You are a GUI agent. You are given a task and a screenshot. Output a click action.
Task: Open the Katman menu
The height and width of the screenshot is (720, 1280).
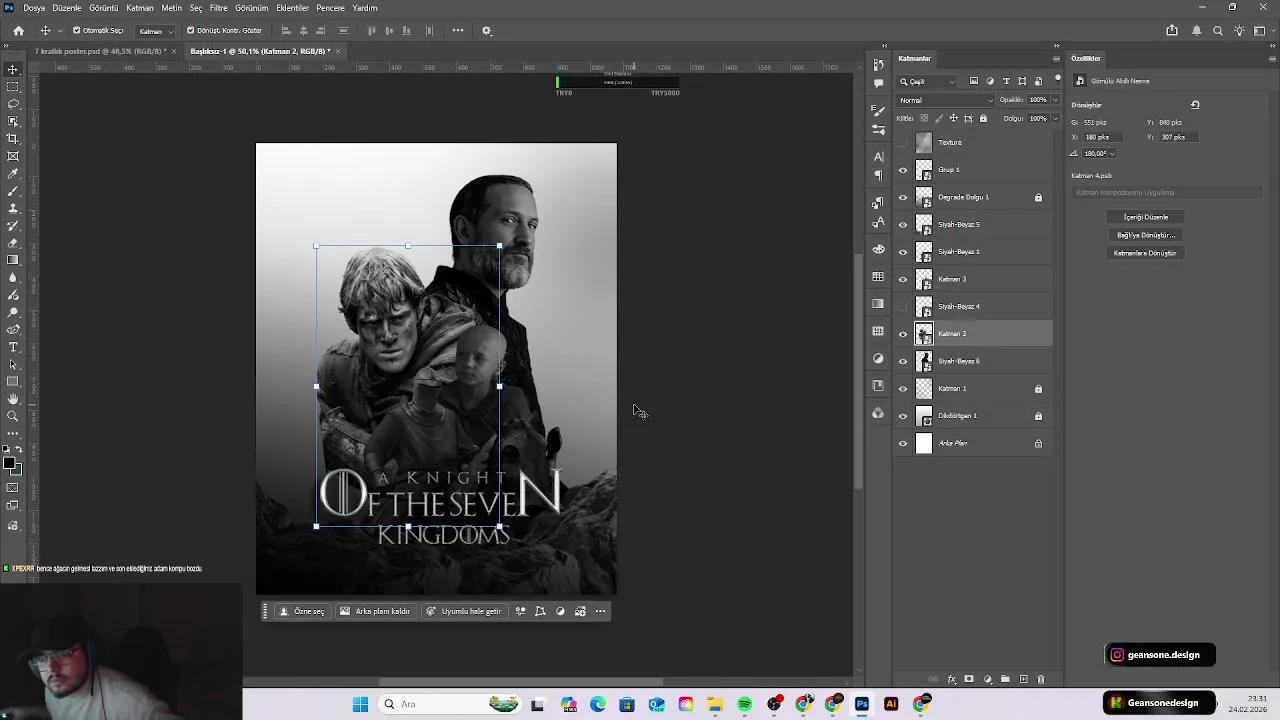click(x=140, y=8)
